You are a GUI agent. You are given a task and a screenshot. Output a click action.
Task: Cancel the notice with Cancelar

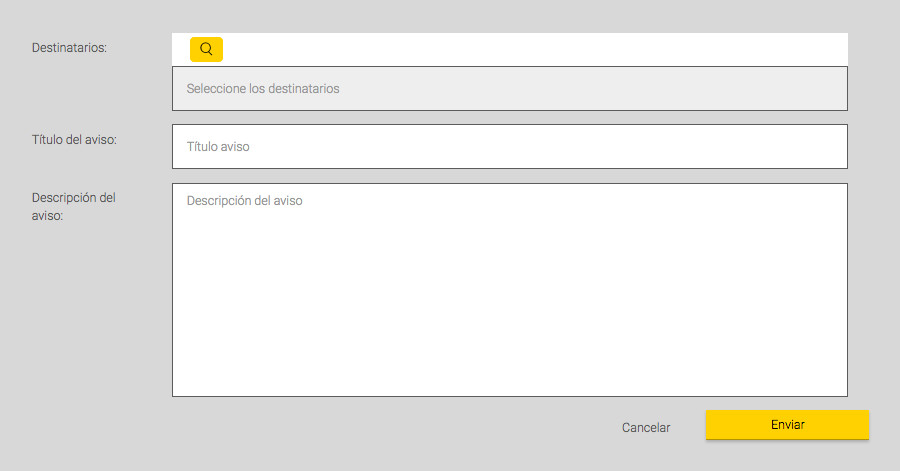[x=646, y=427]
